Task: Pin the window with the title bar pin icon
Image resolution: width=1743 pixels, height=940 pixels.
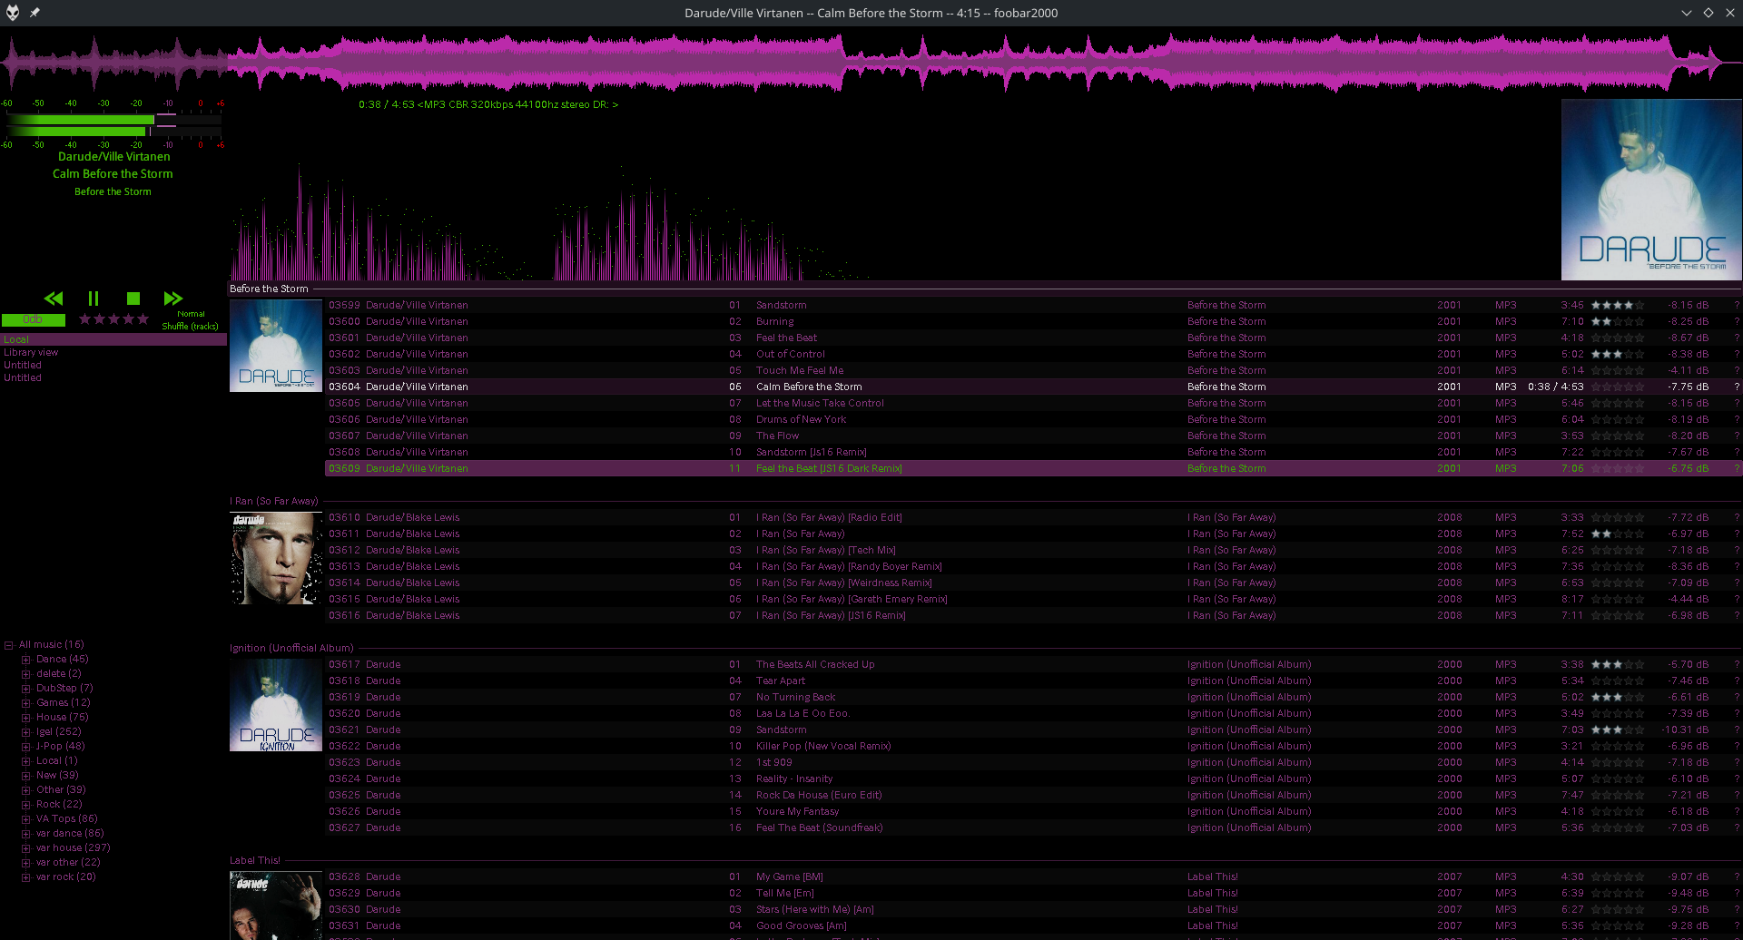Action: pos(35,13)
